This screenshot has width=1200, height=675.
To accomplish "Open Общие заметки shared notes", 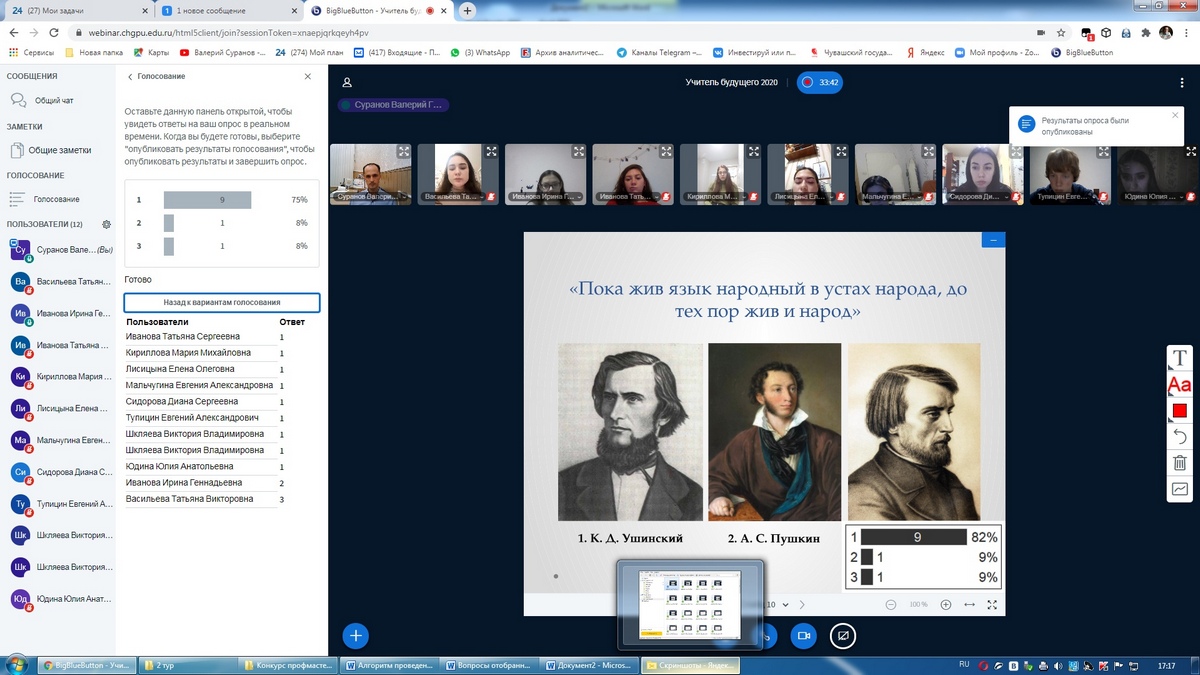I will (x=58, y=150).
